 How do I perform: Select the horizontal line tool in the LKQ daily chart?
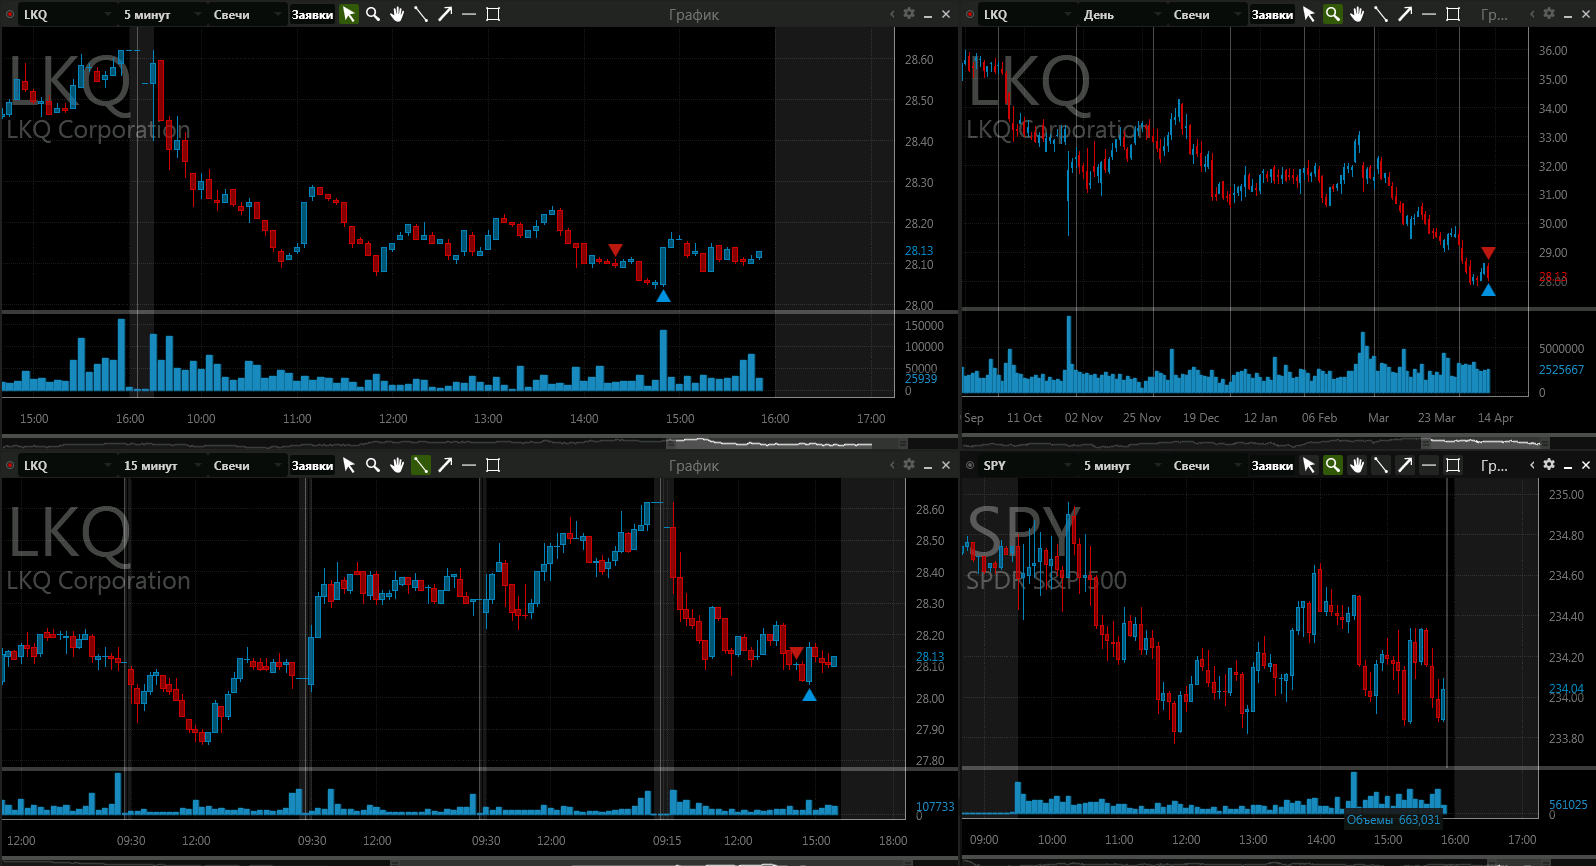point(1429,14)
